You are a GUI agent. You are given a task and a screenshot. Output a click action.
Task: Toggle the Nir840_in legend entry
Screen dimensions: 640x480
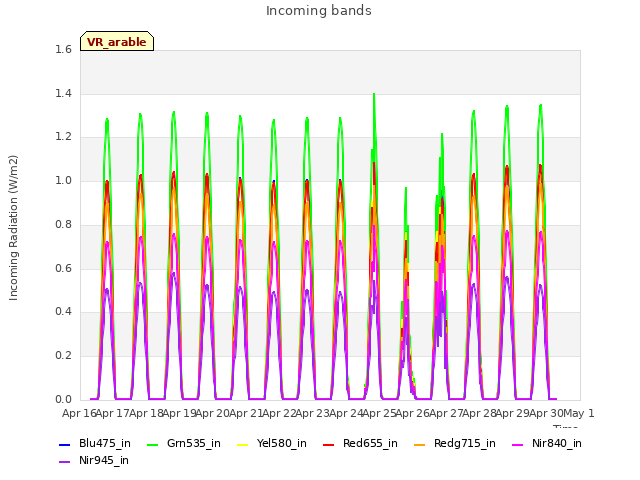pyautogui.click(x=547, y=443)
